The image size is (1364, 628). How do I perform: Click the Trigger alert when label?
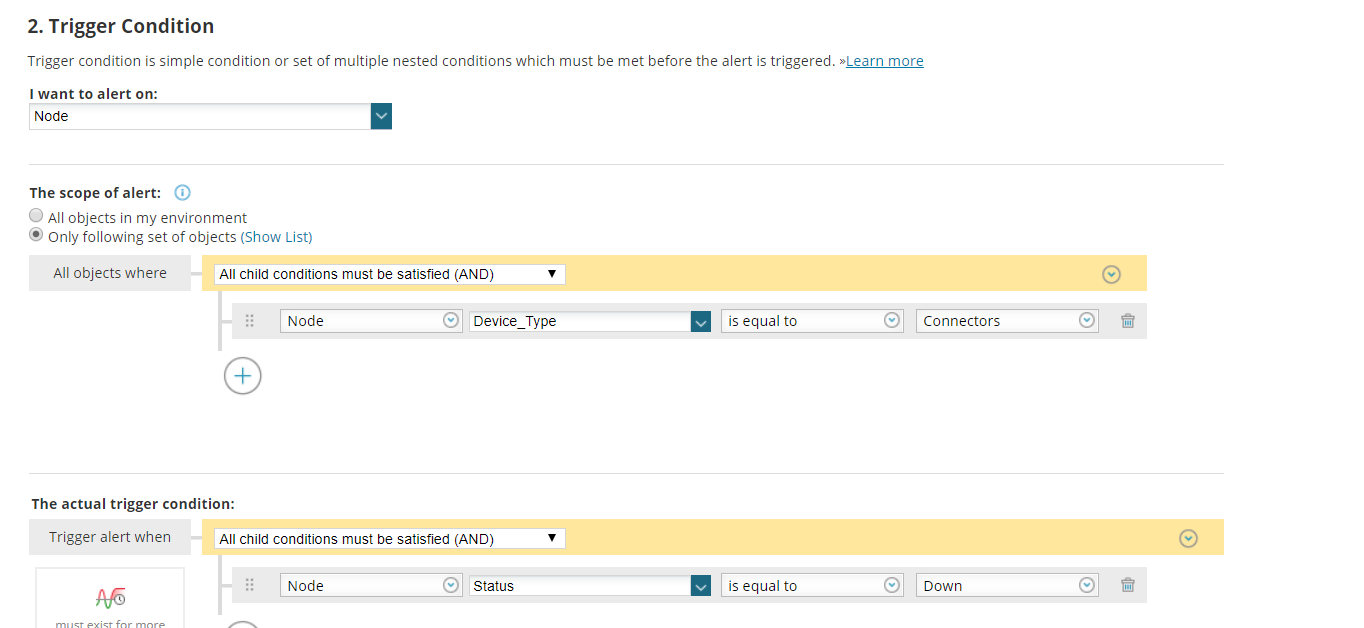click(x=110, y=537)
